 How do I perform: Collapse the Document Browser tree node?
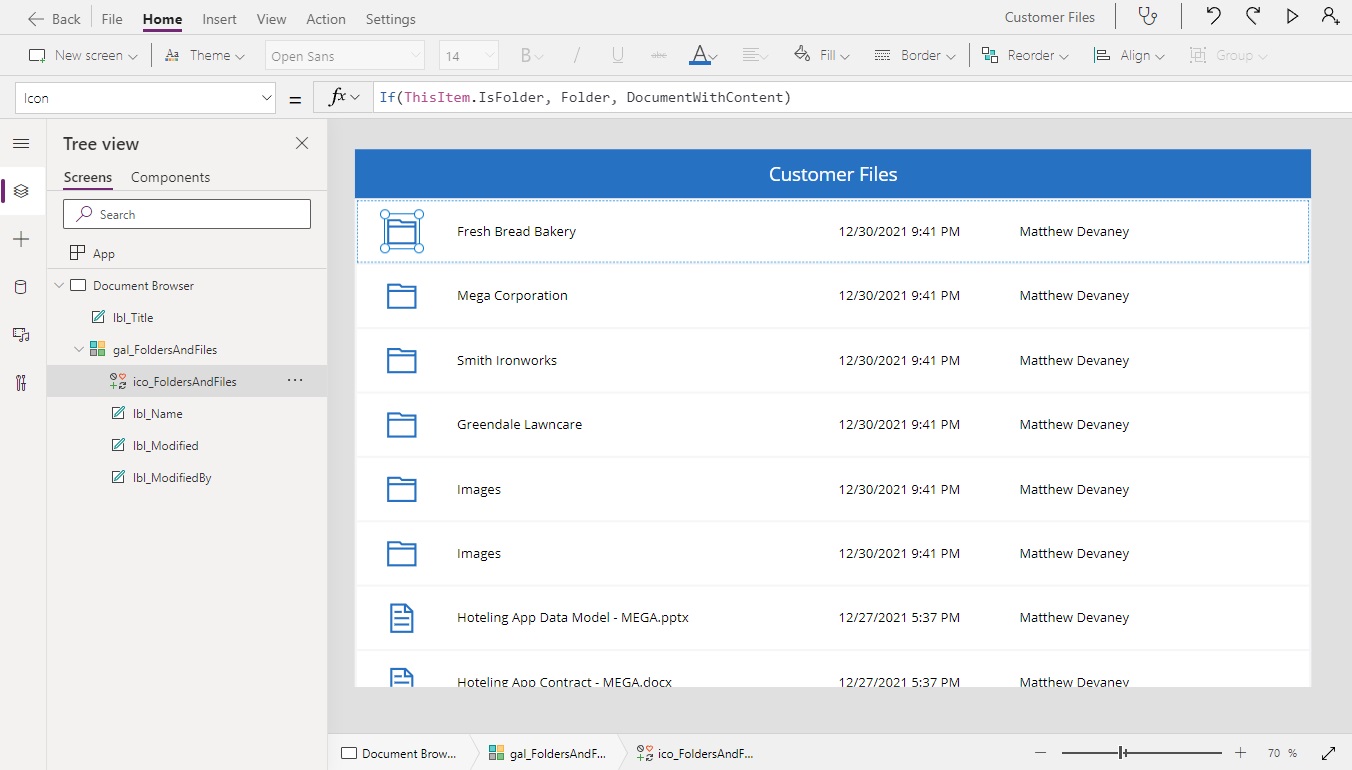[59, 285]
